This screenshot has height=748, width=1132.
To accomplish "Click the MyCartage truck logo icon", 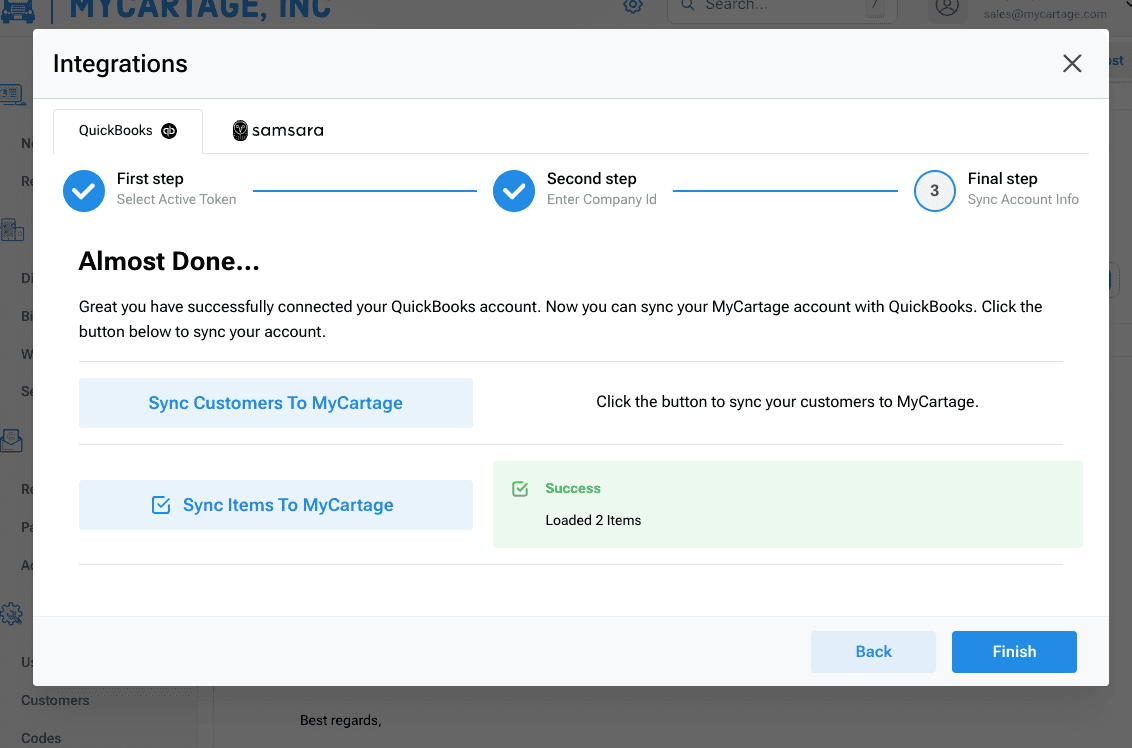I will (x=18, y=11).
